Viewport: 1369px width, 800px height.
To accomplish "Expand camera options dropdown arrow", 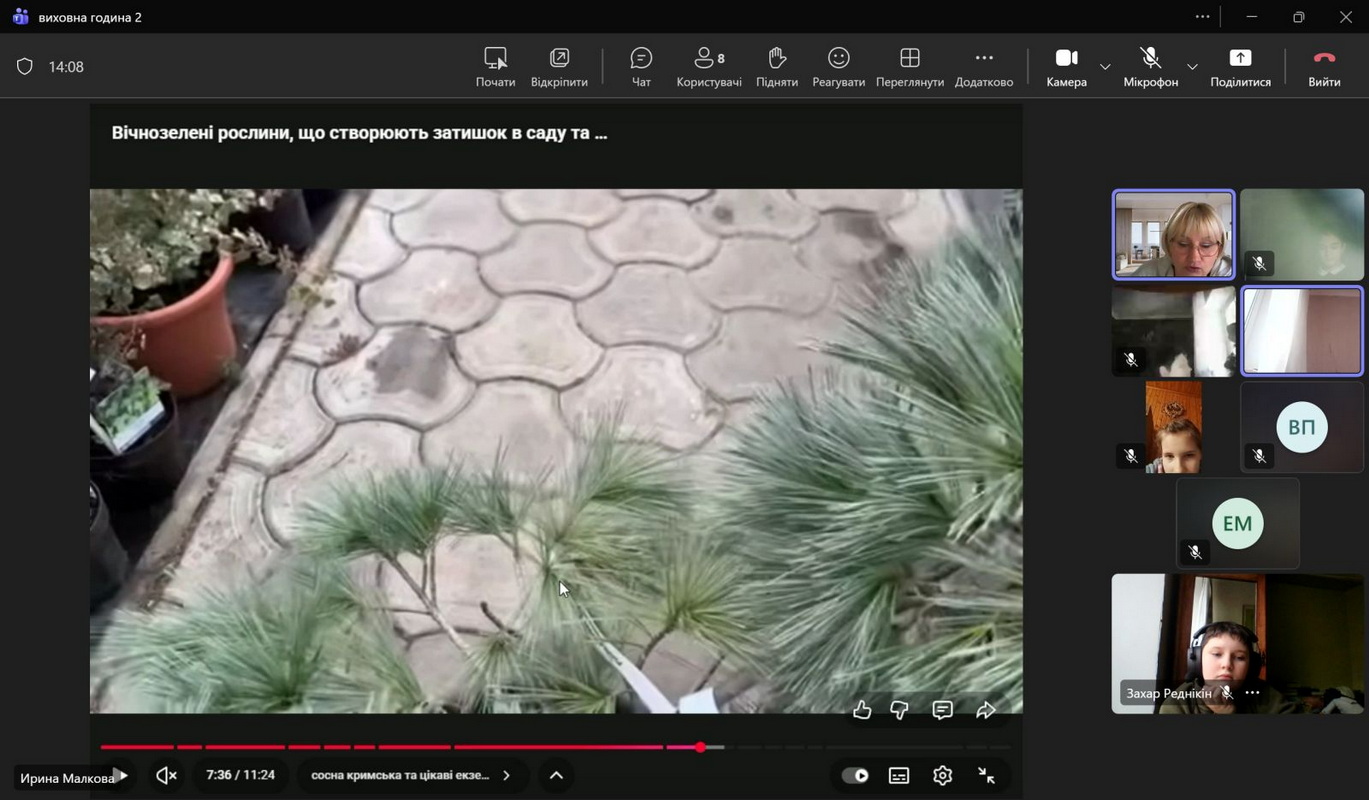I will 1105,67.
